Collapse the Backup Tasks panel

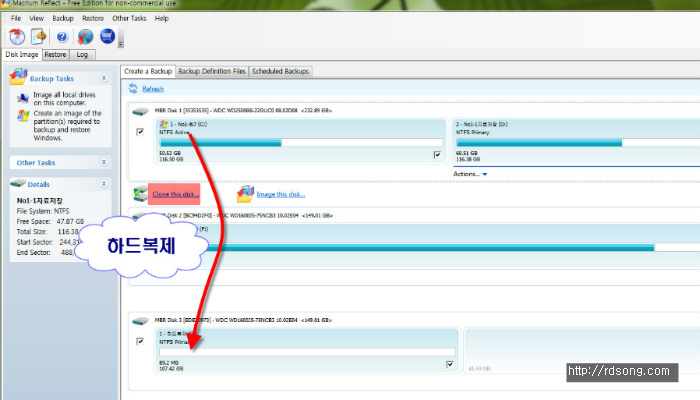104,77
